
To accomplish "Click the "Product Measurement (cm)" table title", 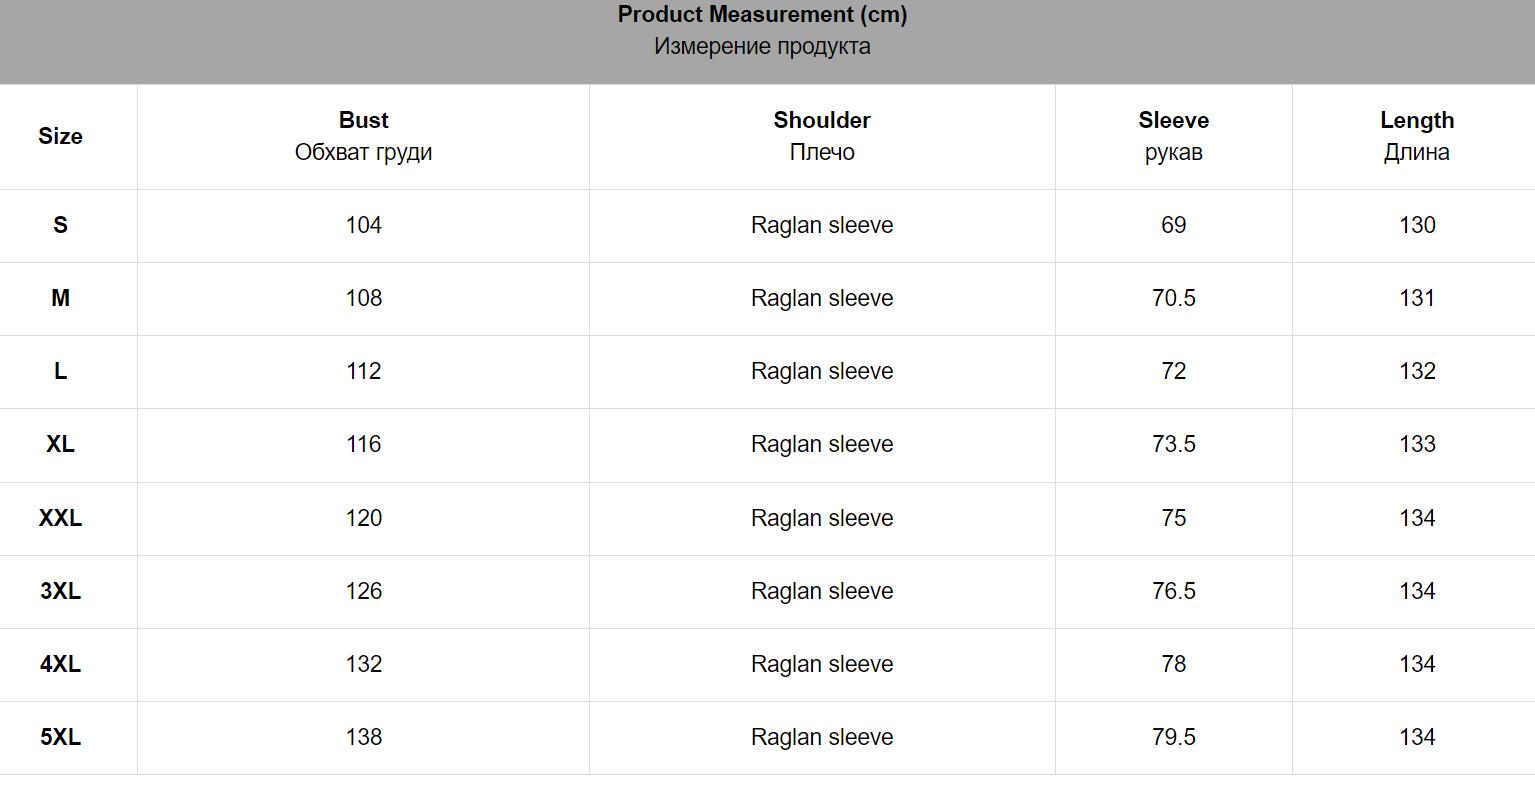I will tap(762, 15).
